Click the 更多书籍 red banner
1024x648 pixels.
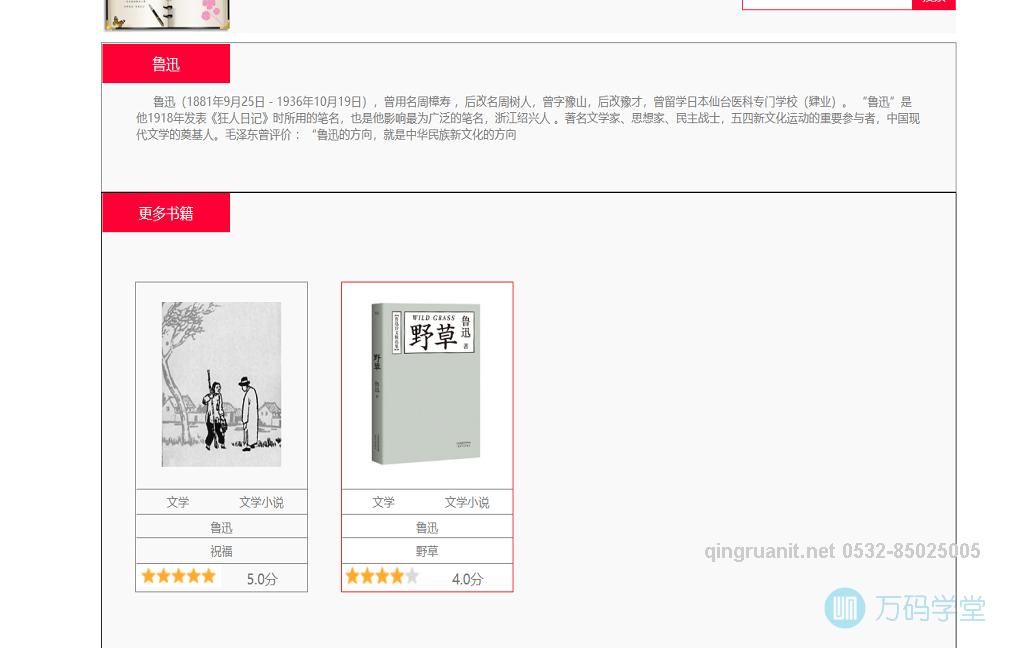pos(166,212)
